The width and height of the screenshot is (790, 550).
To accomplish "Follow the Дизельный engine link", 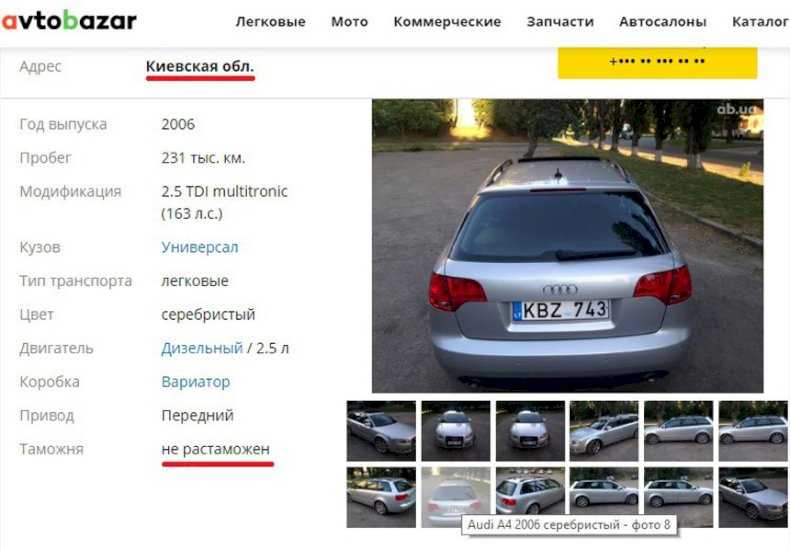I will click(202, 348).
